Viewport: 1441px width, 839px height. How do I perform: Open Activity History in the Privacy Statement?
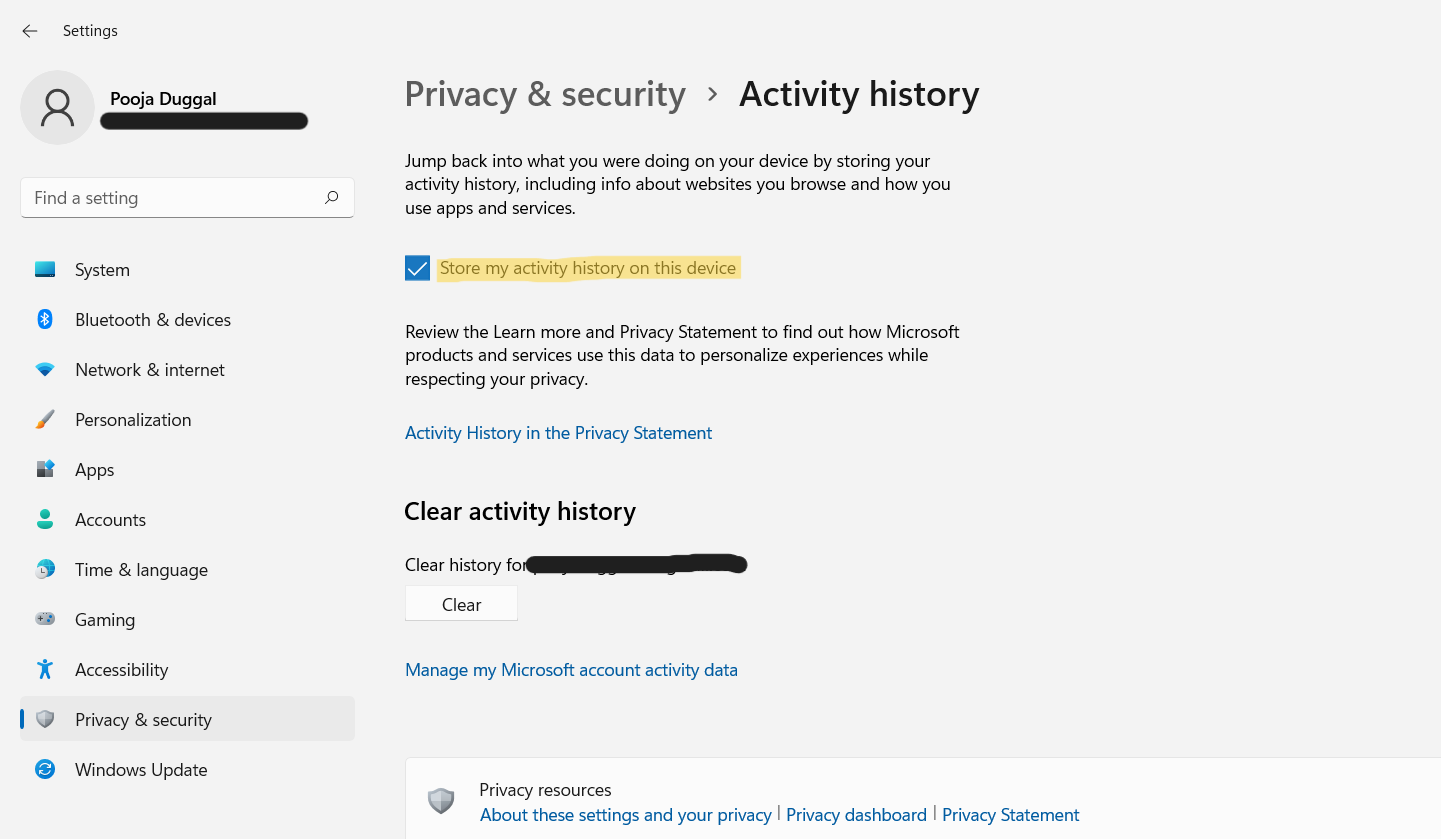click(558, 433)
